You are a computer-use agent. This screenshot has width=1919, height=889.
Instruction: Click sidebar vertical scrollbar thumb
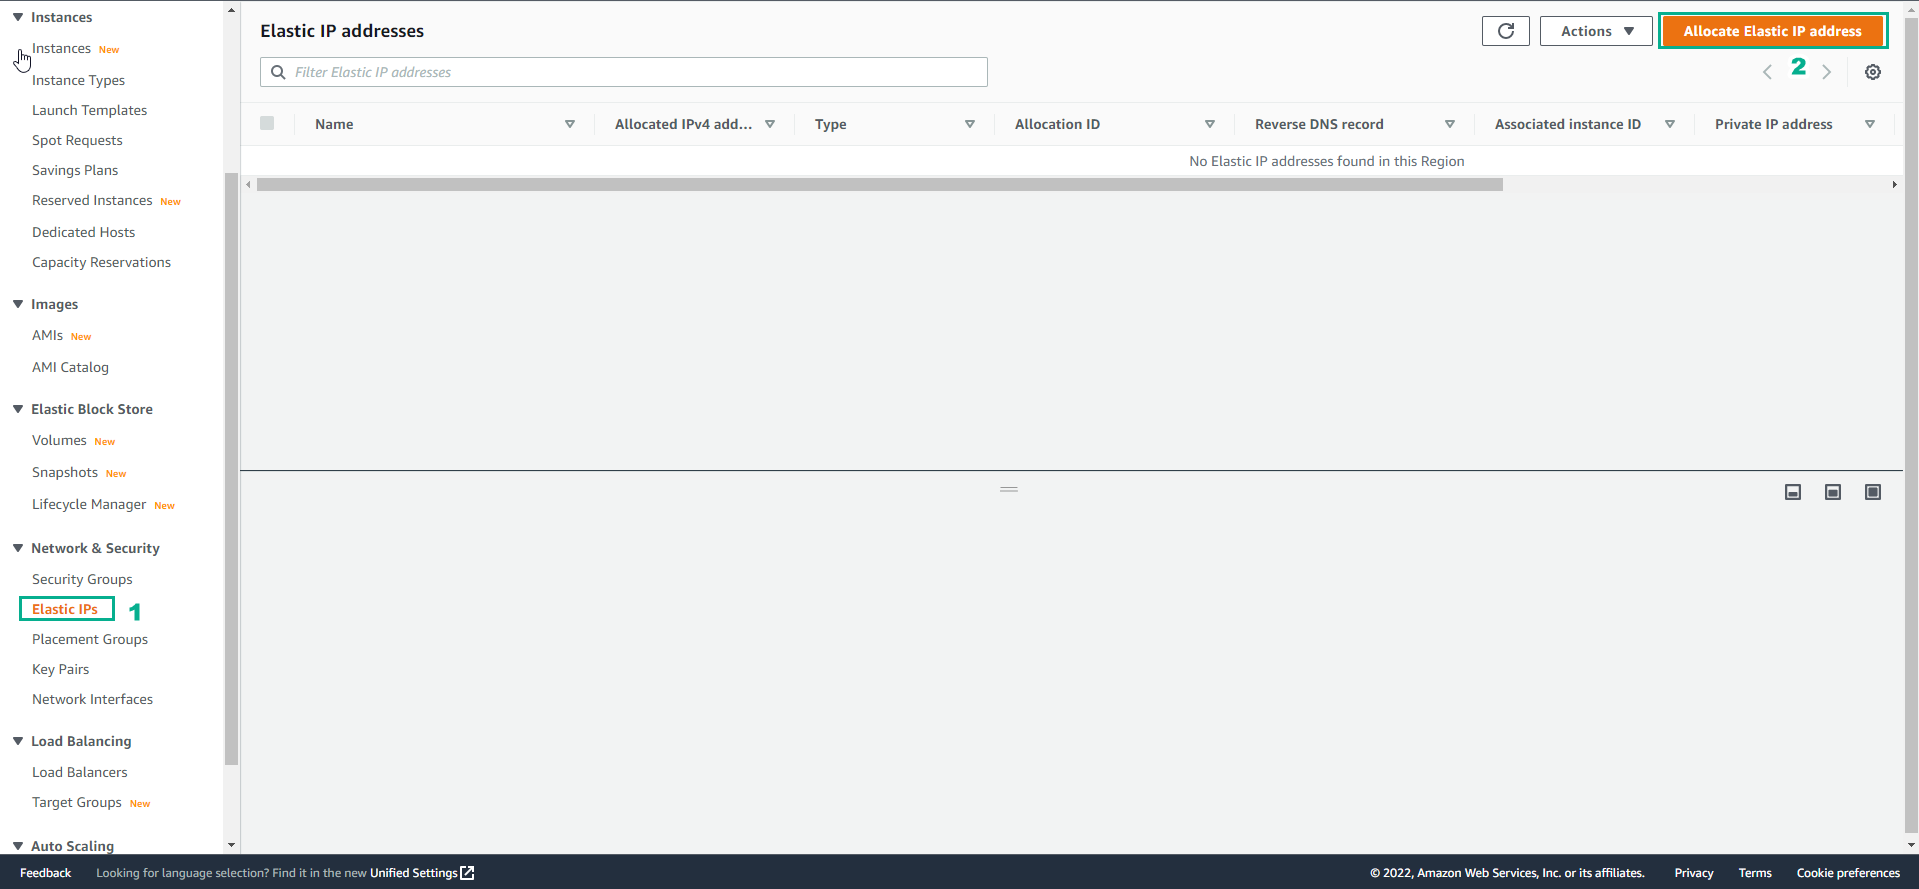[232, 469]
